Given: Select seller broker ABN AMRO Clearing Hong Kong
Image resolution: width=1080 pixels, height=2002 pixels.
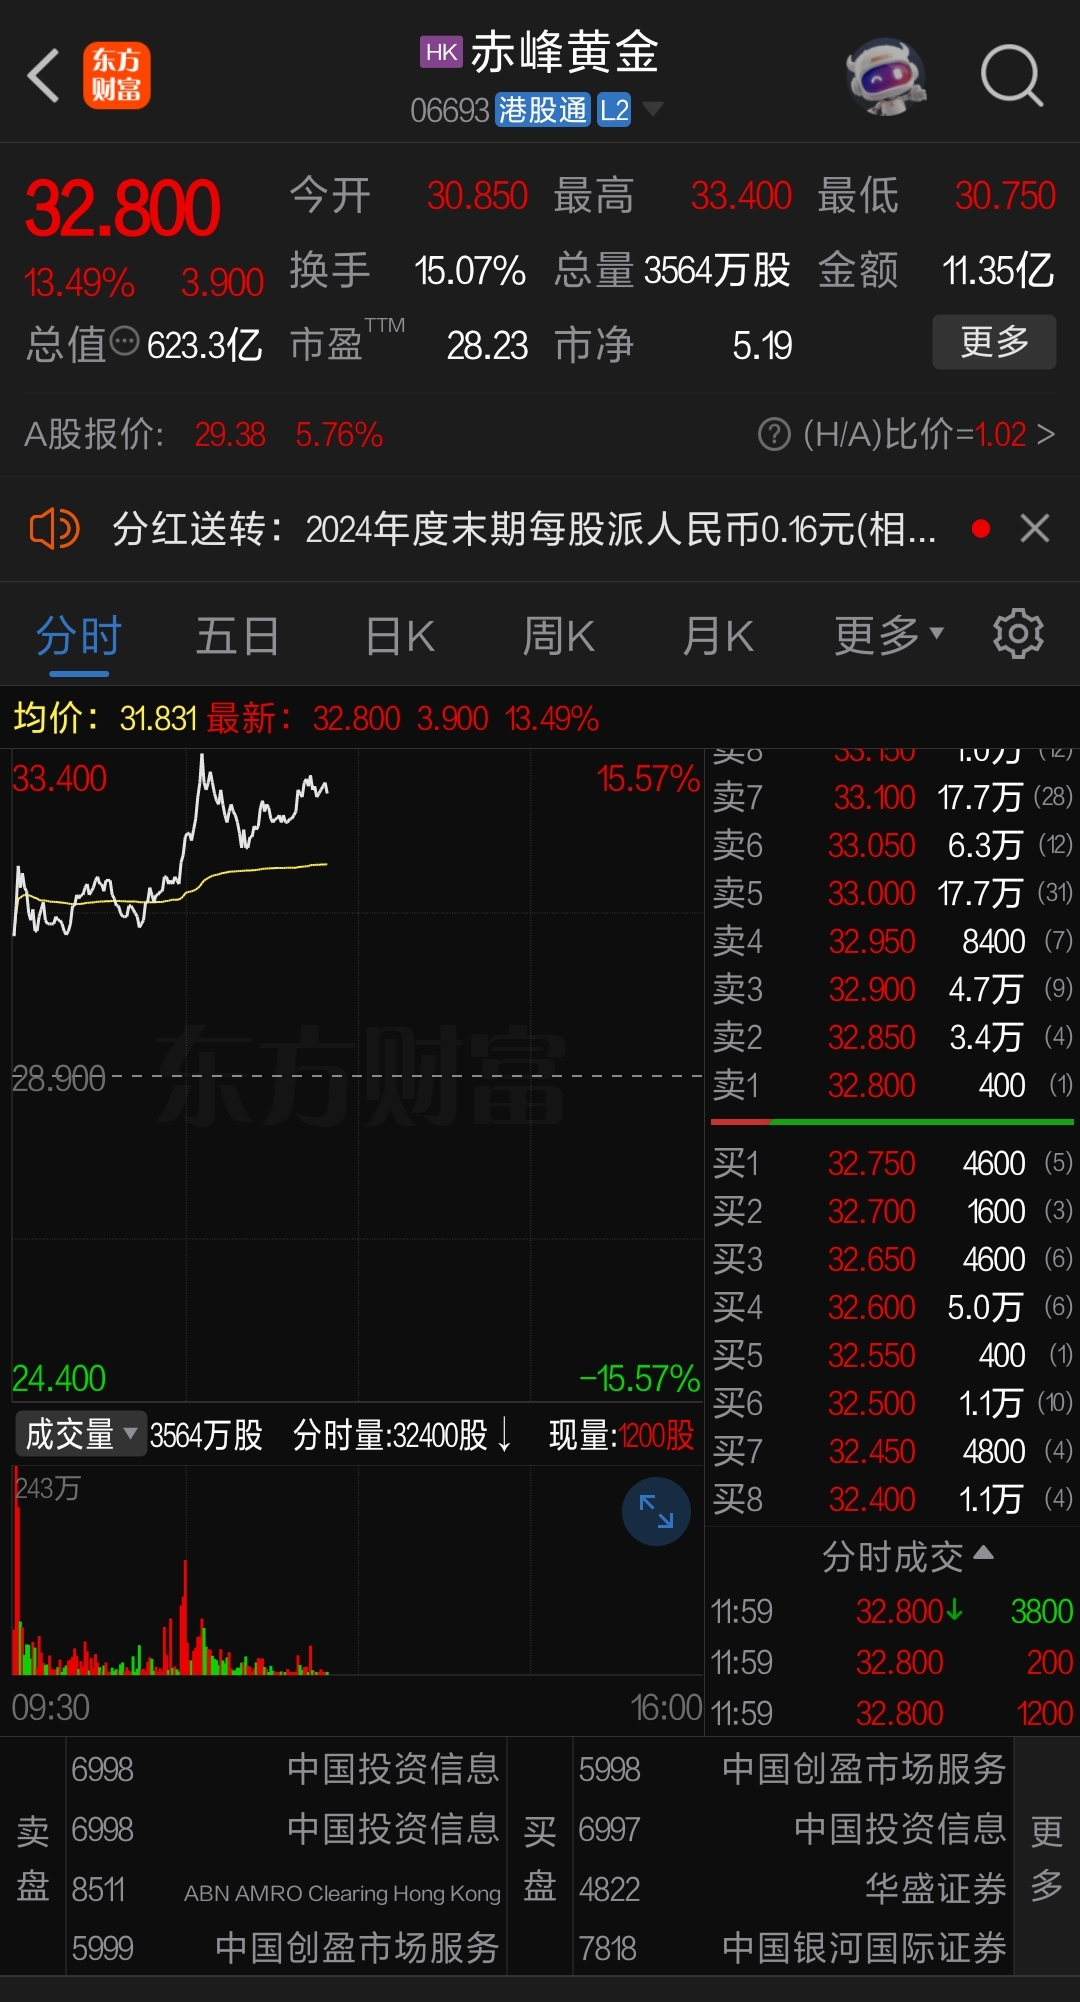Looking at the screenshot, I should [x=286, y=1892].
